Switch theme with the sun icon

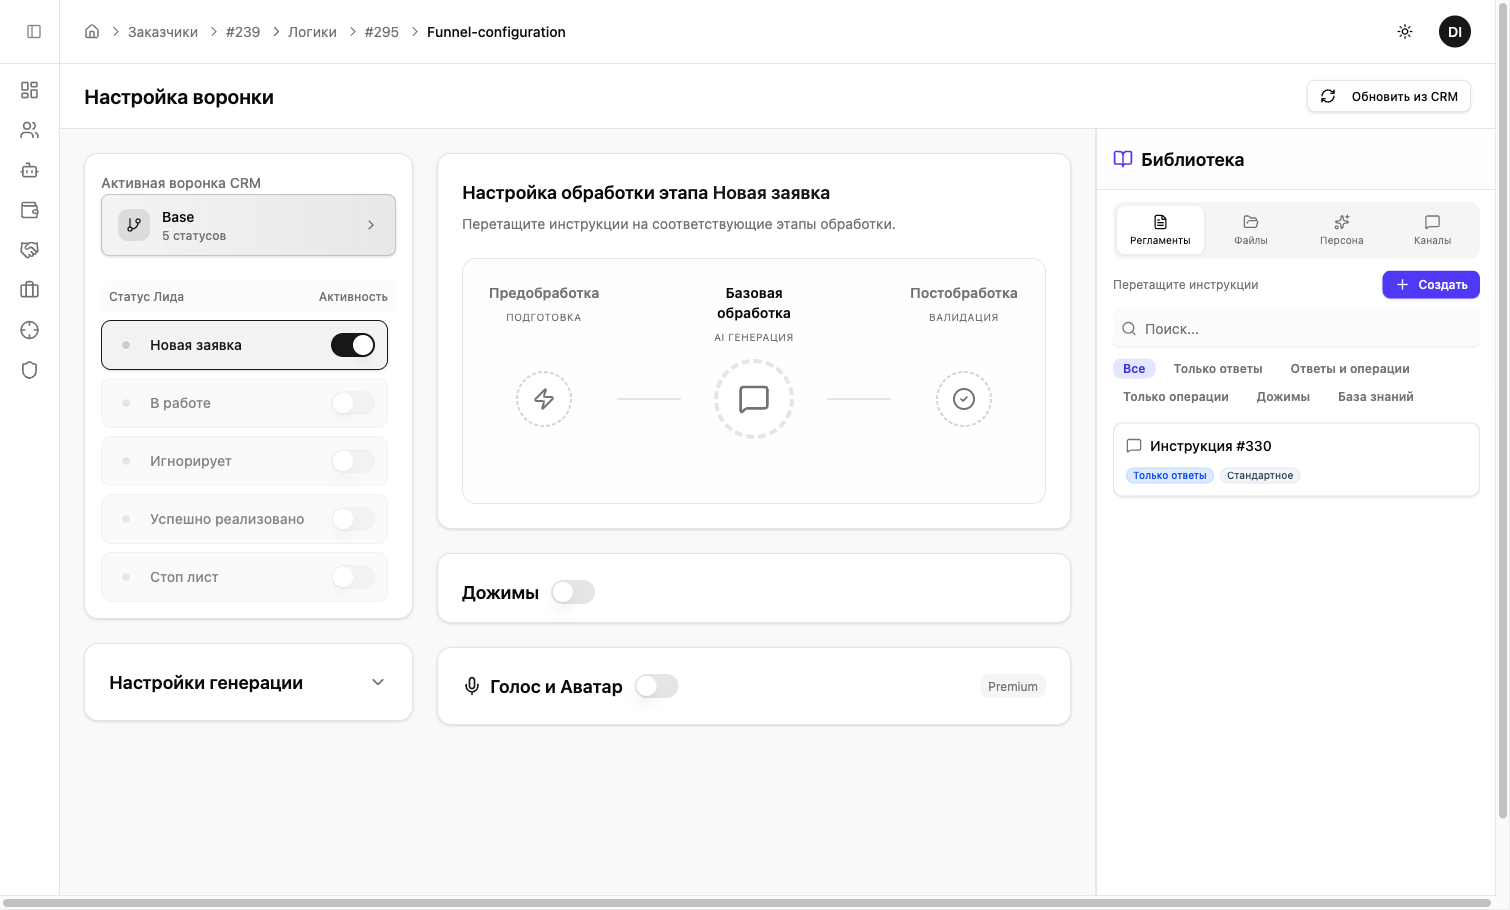click(x=1405, y=32)
